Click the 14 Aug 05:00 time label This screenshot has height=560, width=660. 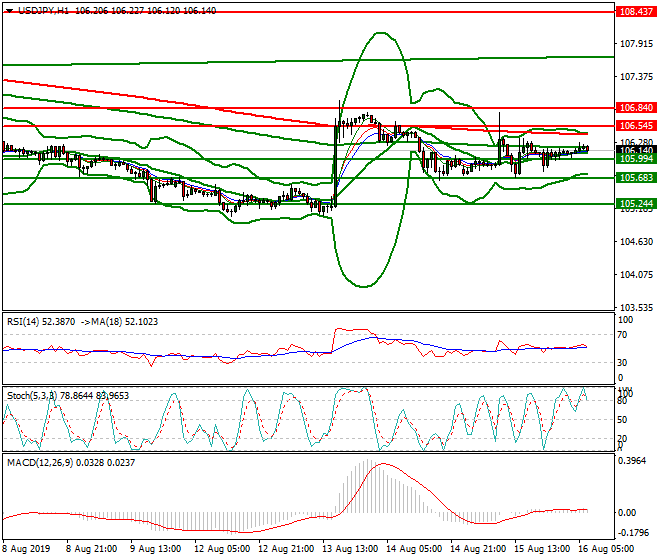click(414, 549)
